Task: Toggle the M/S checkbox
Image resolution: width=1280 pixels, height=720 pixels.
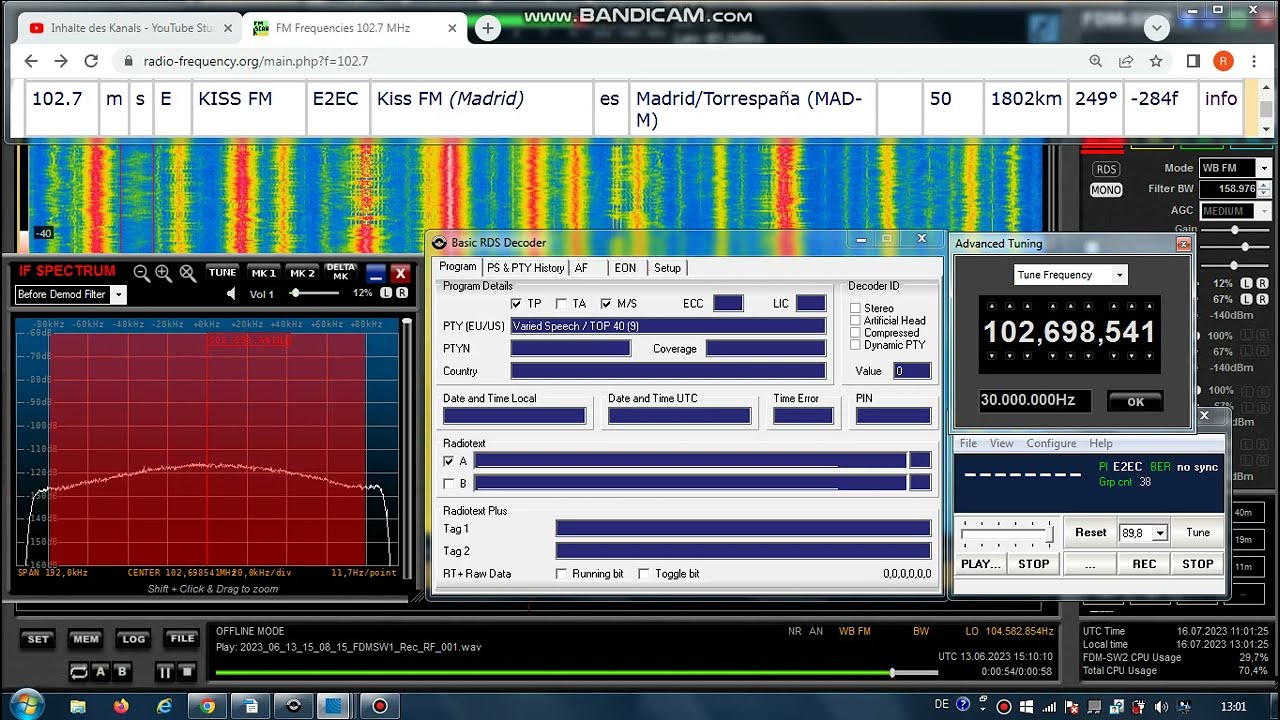Action: 606,304
